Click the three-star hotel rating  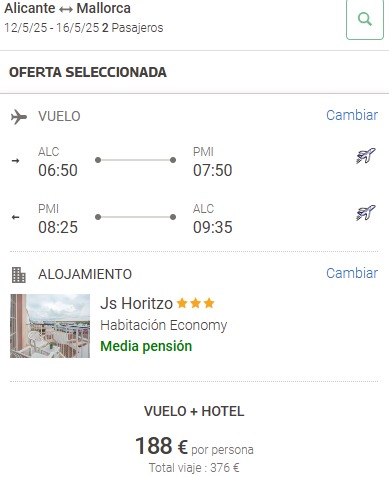(x=195, y=303)
